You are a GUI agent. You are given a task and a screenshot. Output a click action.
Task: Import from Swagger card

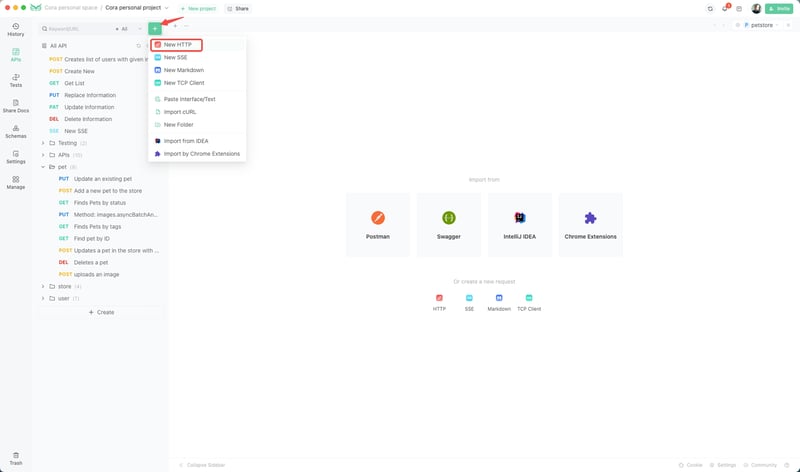pyautogui.click(x=449, y=225)
